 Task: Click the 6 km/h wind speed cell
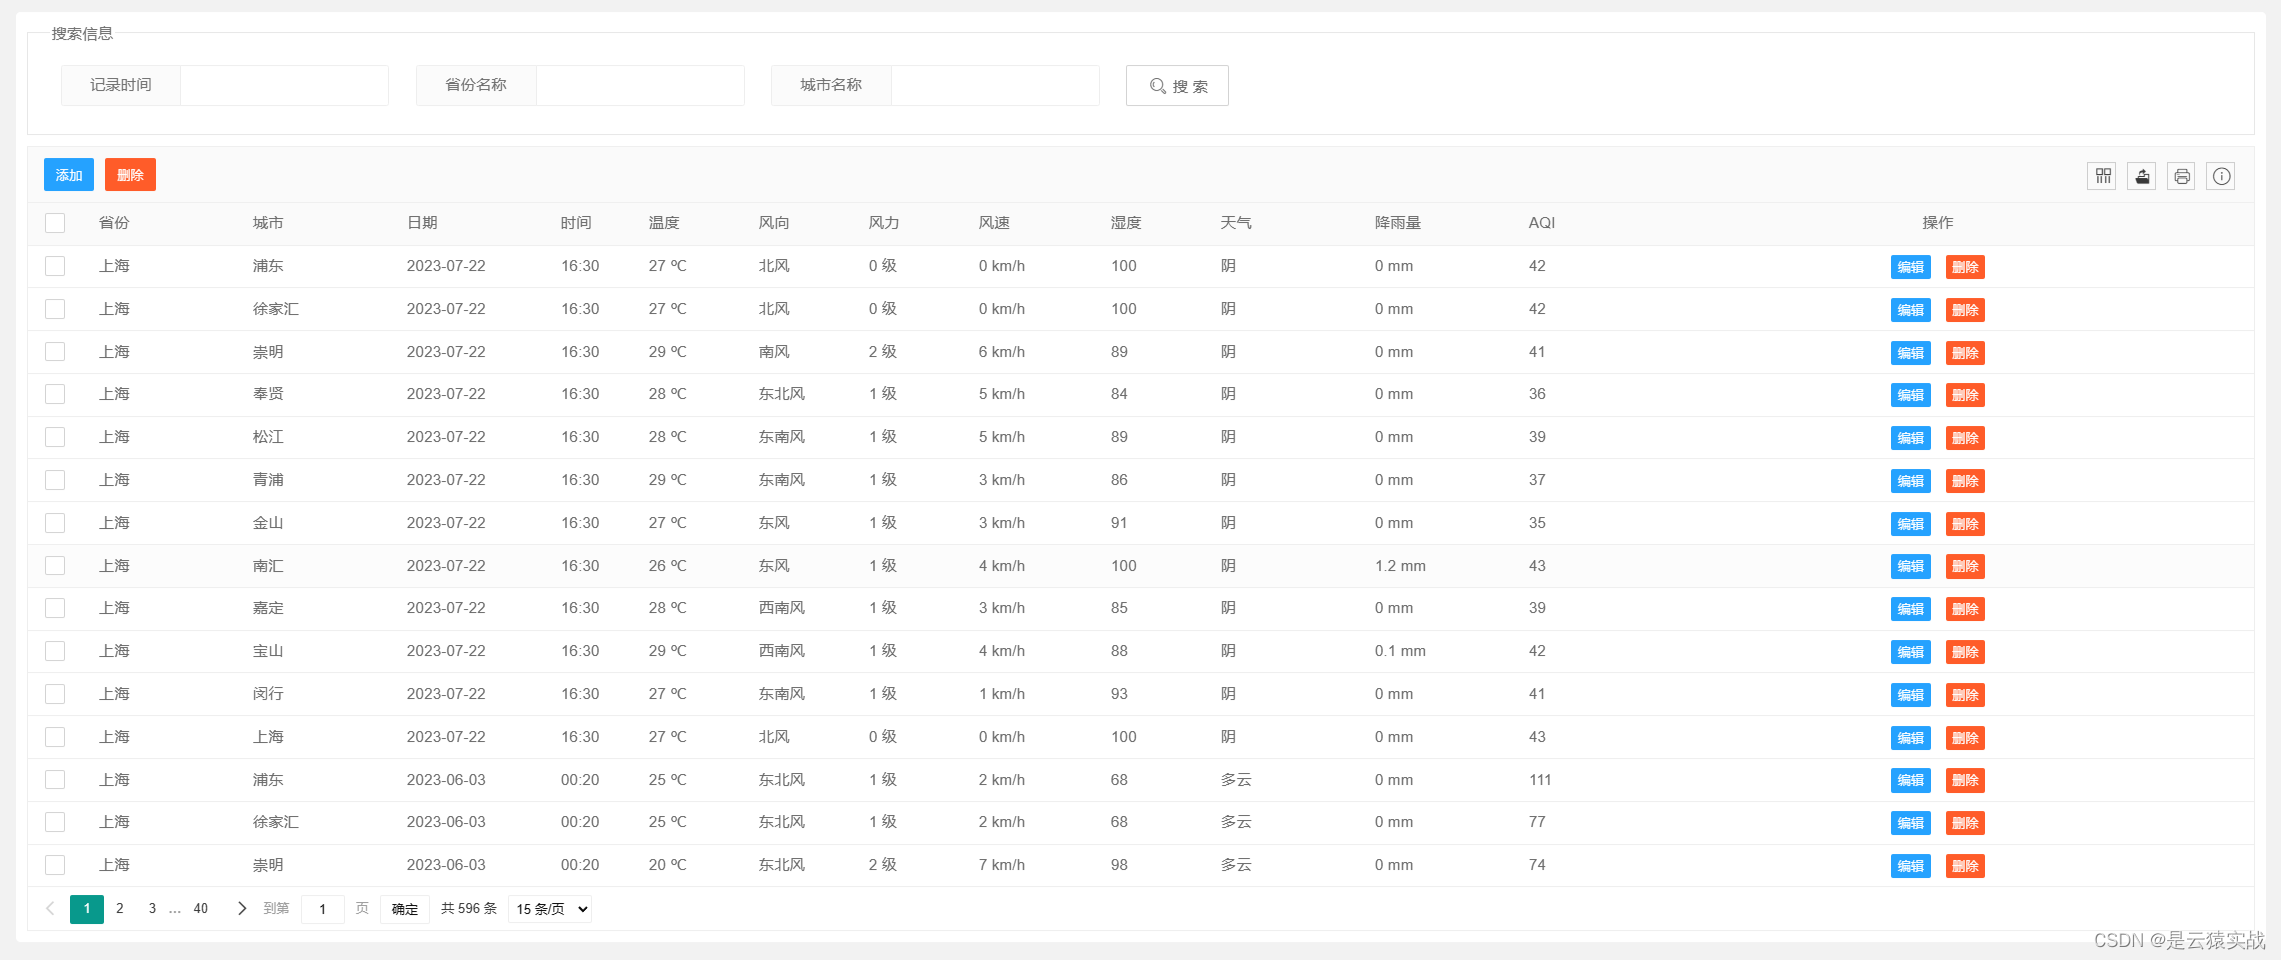(1002, 352)
